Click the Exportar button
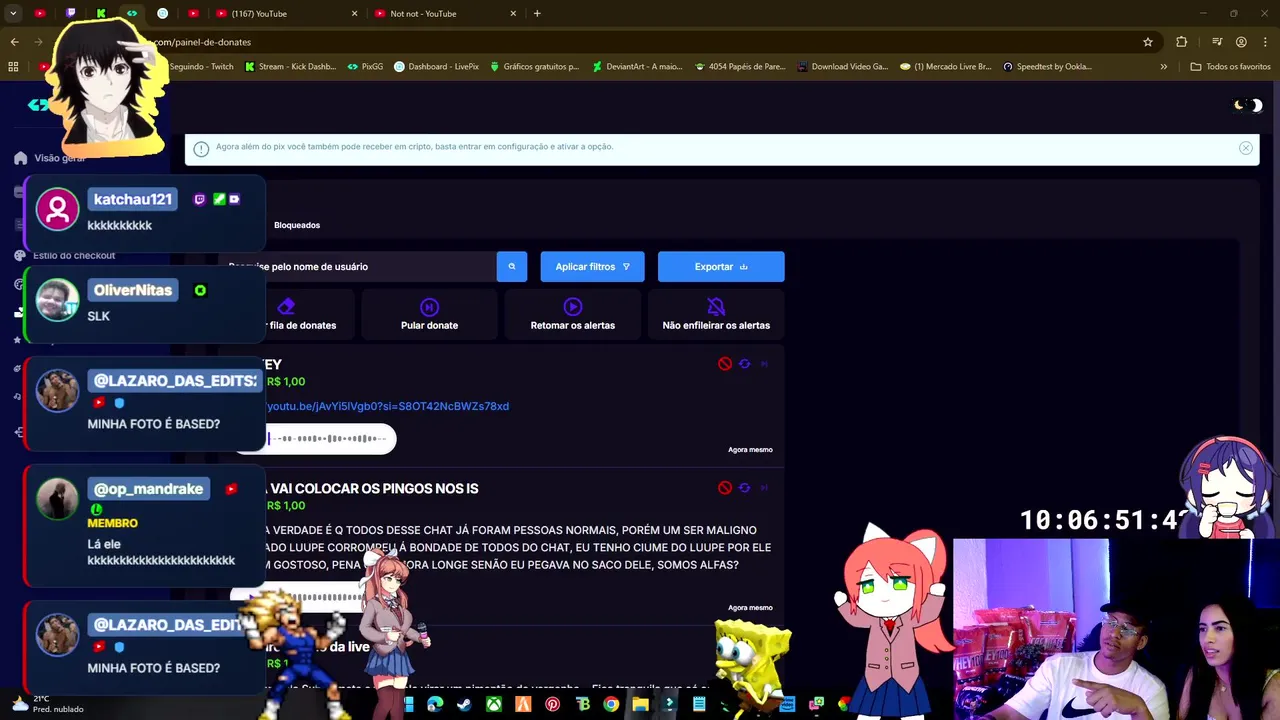The width and height of the screenshot is (1280, 720). click(x=721, y=267)
